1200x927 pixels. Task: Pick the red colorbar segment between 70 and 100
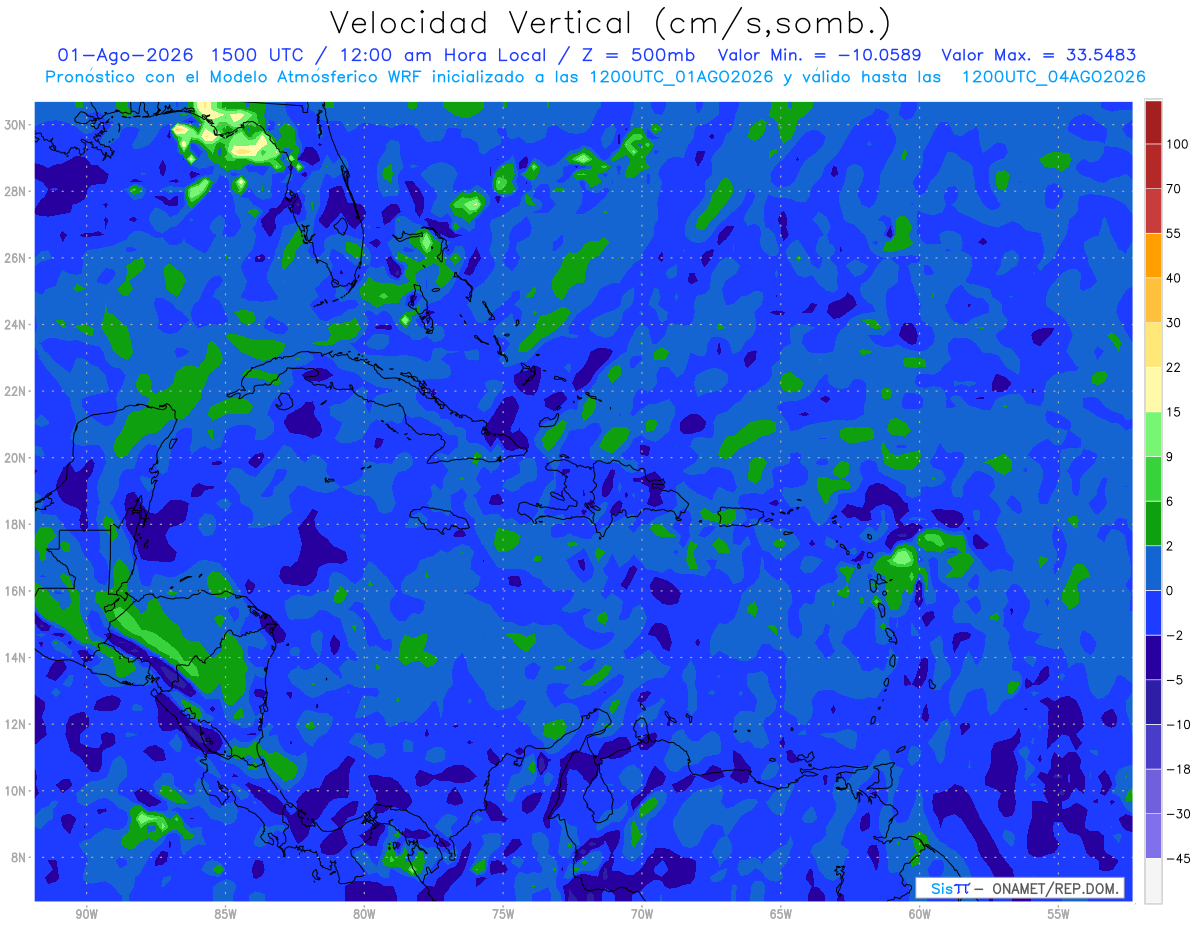click(x=1153, y=166)
